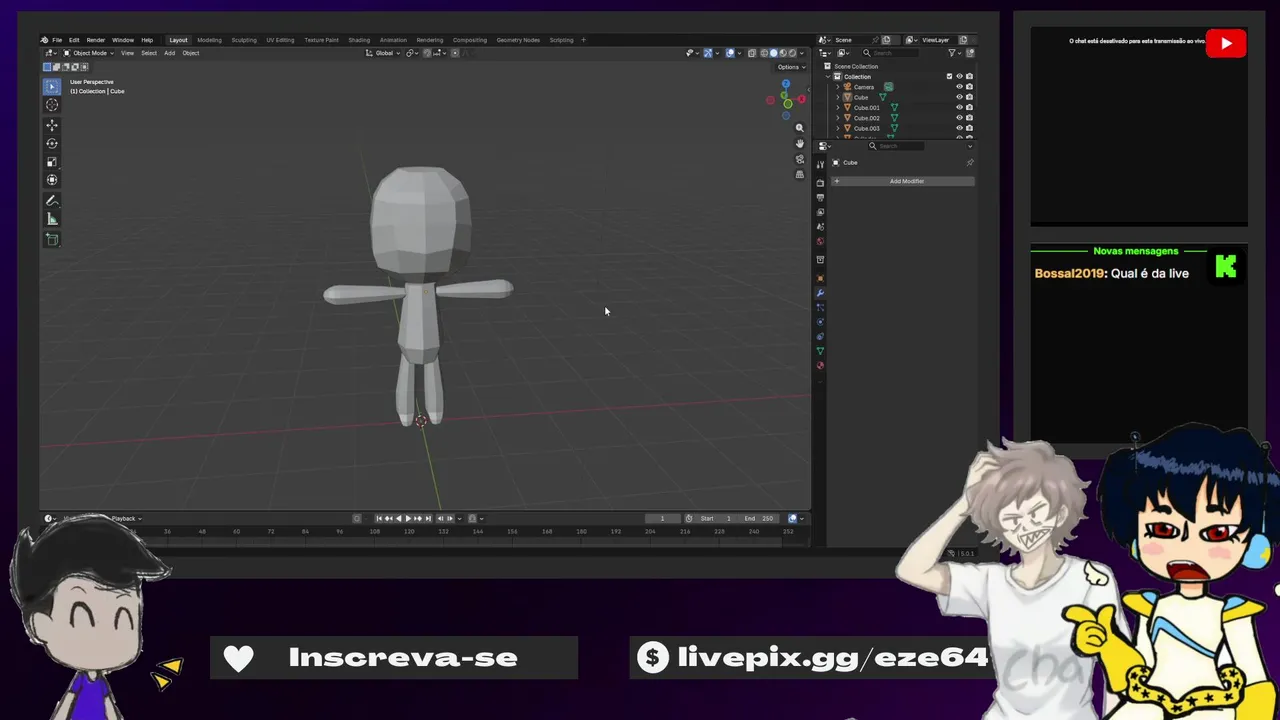Switch to Wireframe viewport shading
Viewport: 1280px width, 720px height.
(764, 53)
